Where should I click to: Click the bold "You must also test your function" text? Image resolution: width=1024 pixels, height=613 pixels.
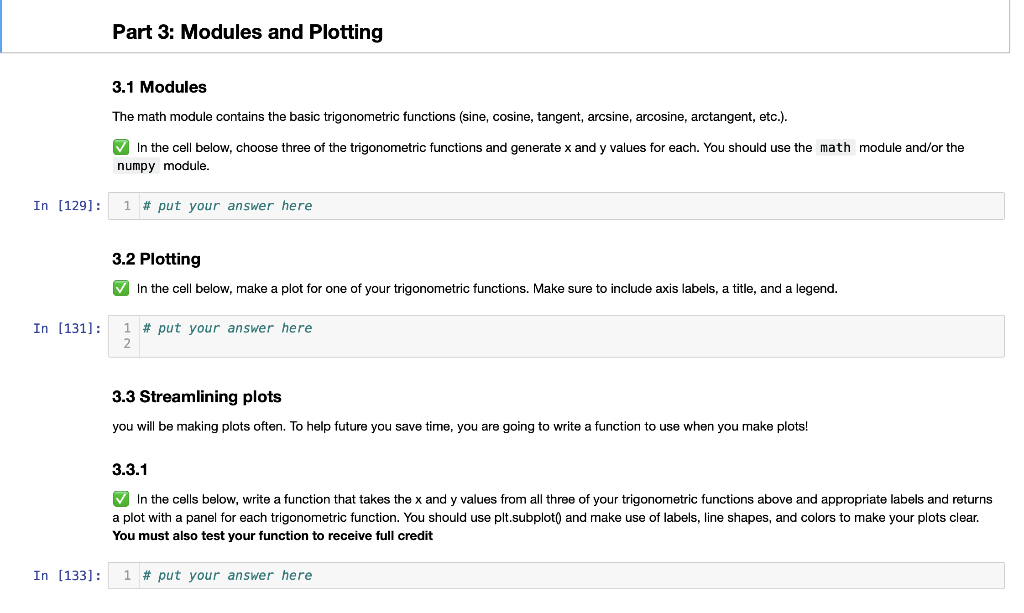point(273,536)
